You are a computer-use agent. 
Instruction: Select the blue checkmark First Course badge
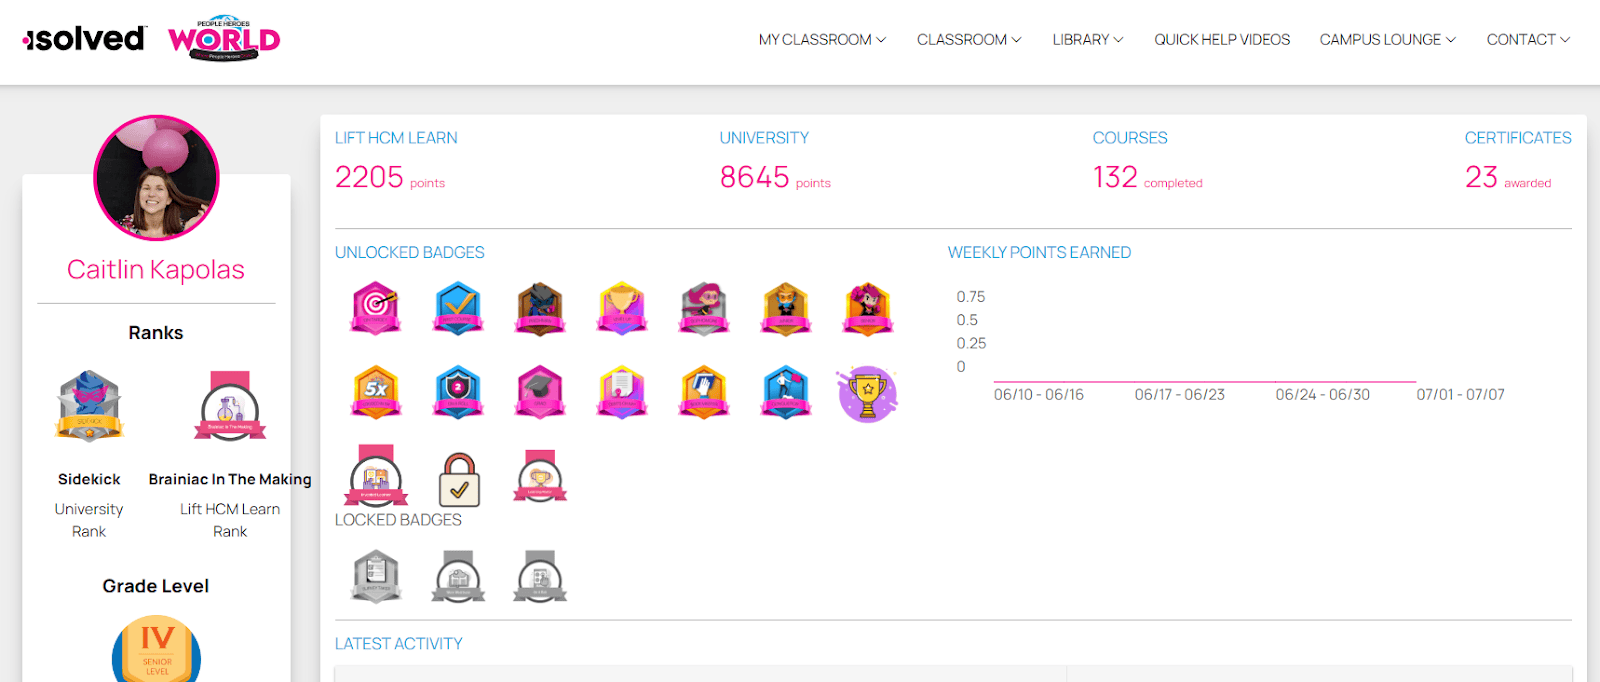(458, 308)
